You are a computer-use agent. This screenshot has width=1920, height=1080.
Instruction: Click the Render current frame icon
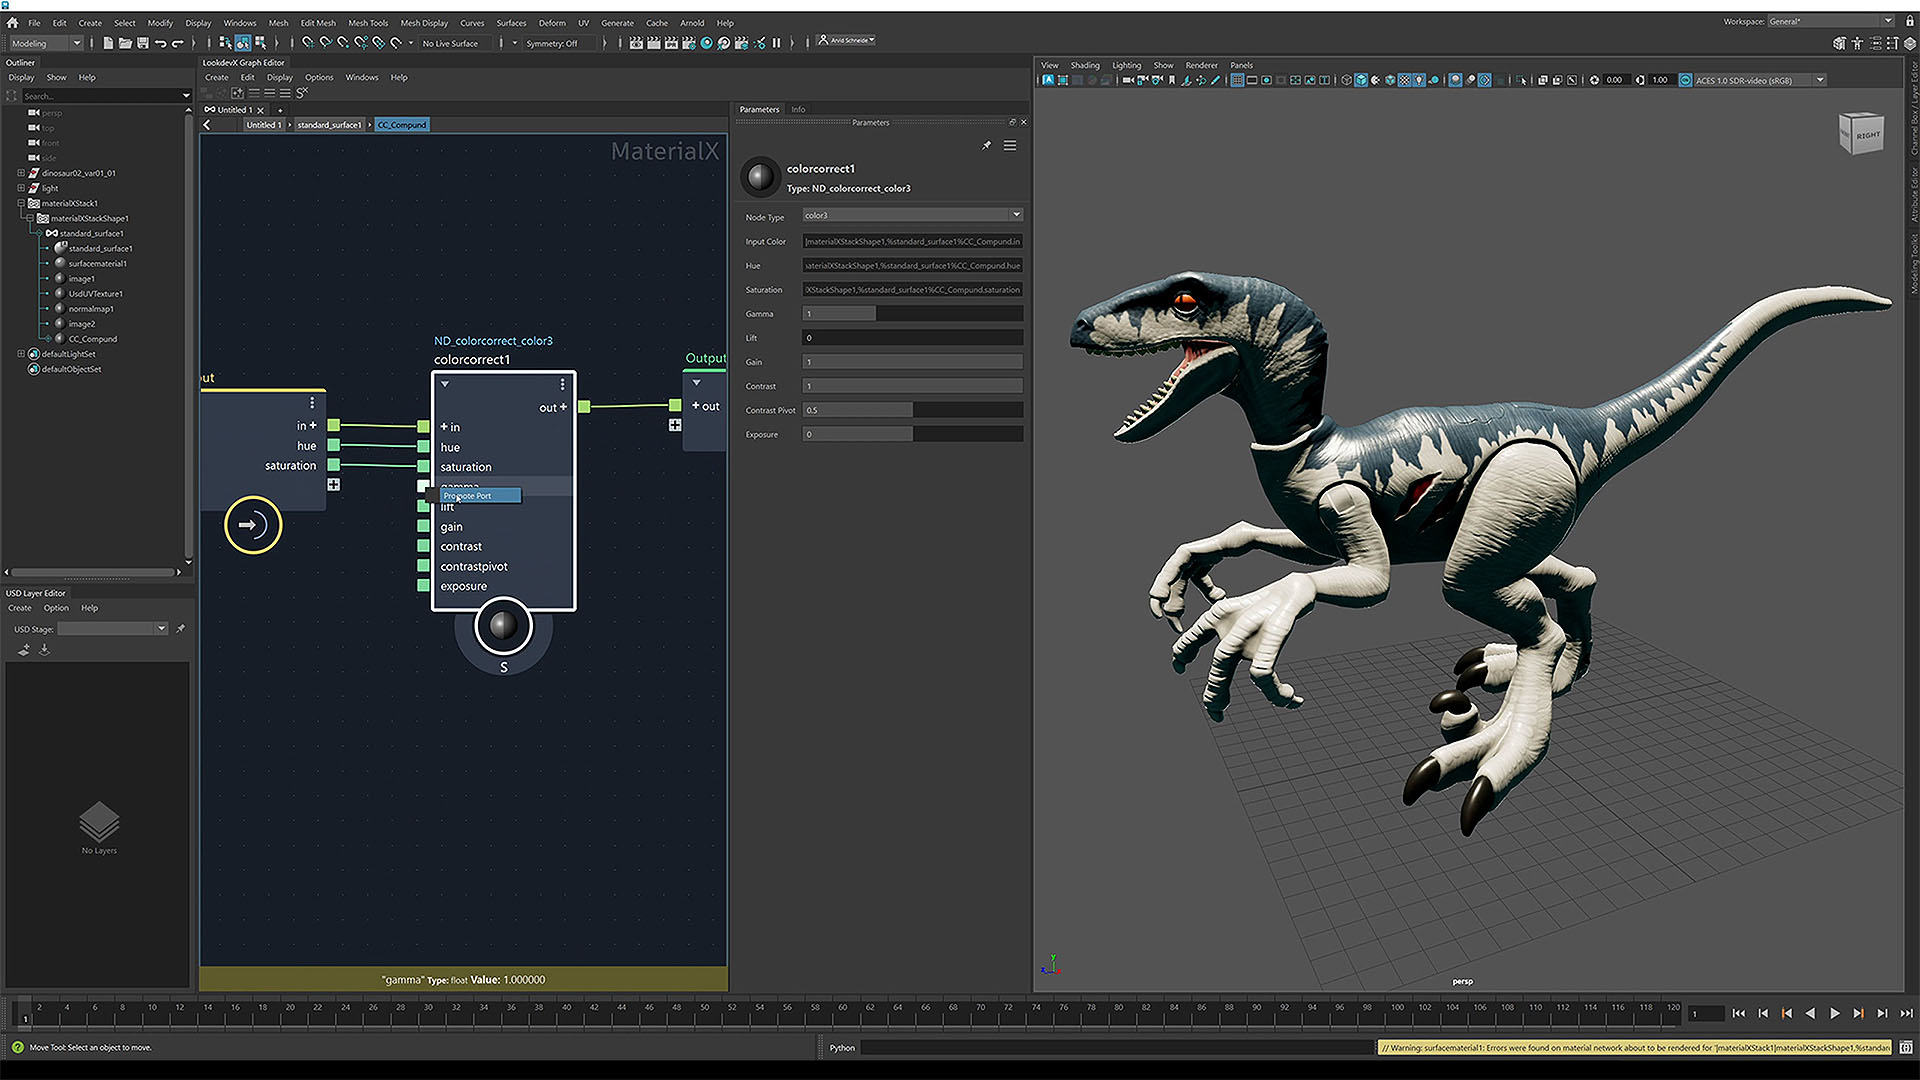tap(706, 42)
